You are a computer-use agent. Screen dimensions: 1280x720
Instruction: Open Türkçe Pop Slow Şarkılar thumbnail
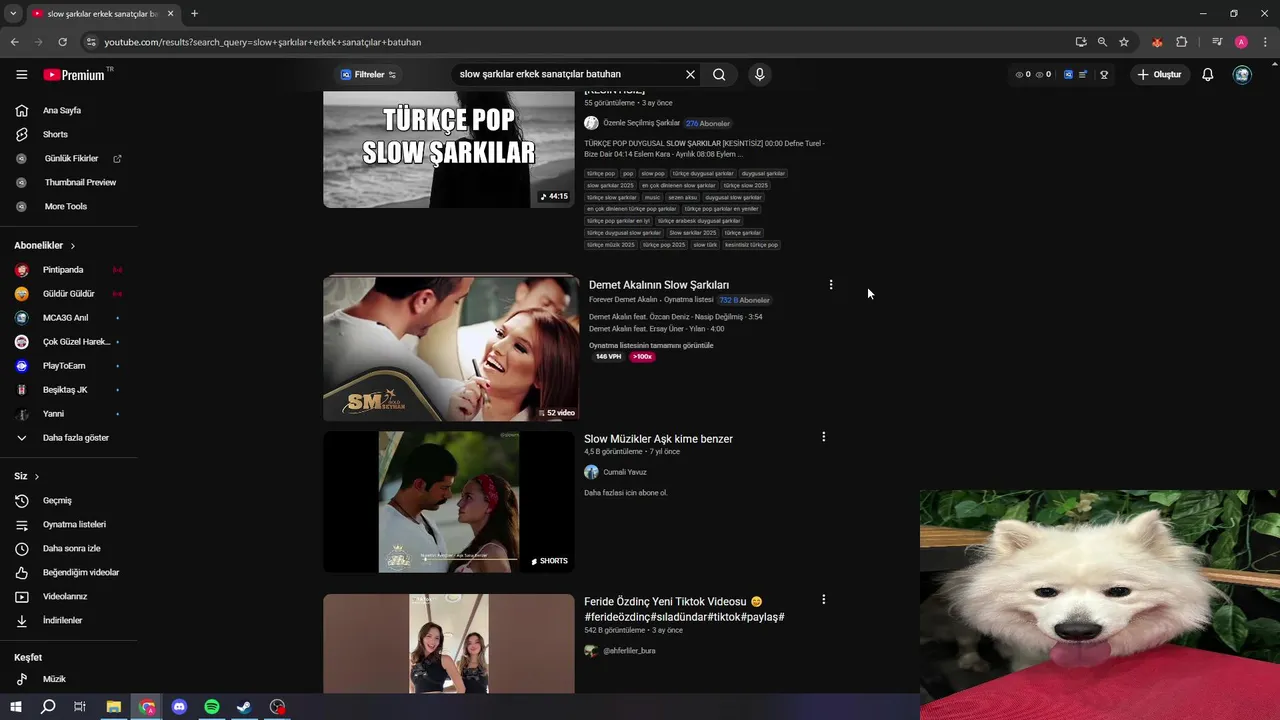coord(449,149)
